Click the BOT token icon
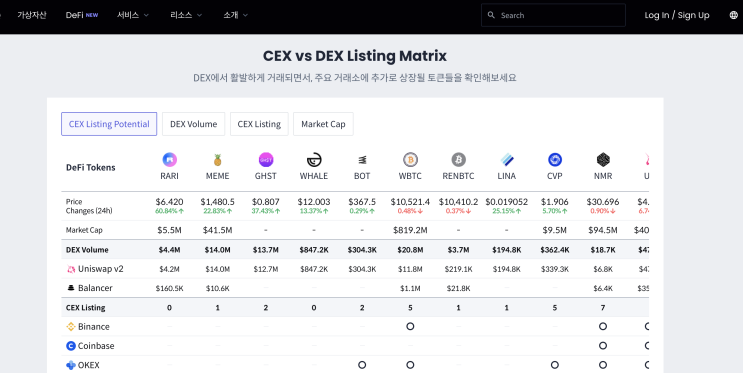Viewport: 743px width, 373px height. click(362, 160)
